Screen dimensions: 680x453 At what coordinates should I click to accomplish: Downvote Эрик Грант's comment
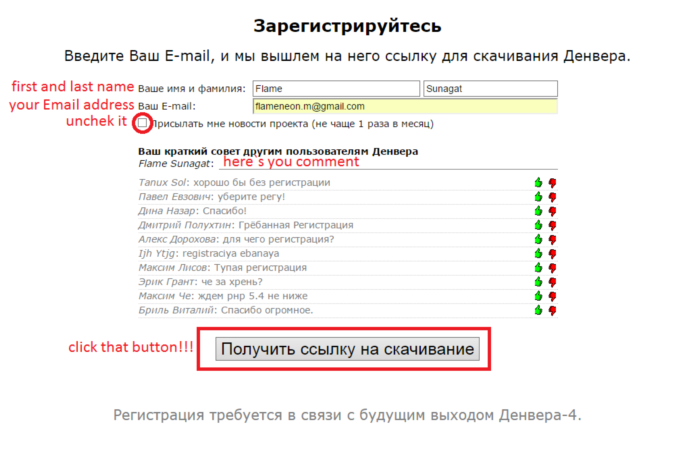pos(552,282)
